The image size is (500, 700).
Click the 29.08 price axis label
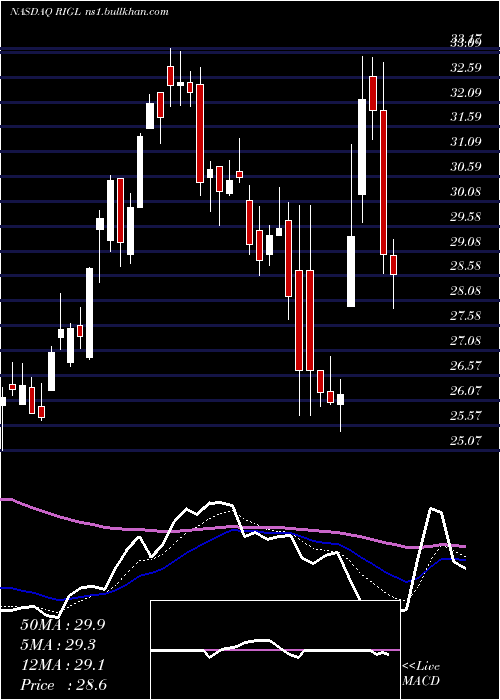pyautogui.click(x=466, y=242)
